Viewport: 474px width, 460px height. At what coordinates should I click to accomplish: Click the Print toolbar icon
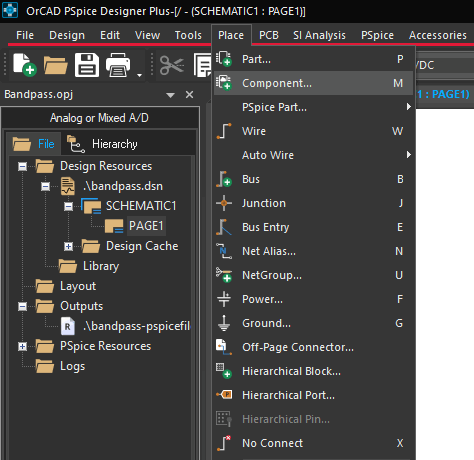pos(118,65)
